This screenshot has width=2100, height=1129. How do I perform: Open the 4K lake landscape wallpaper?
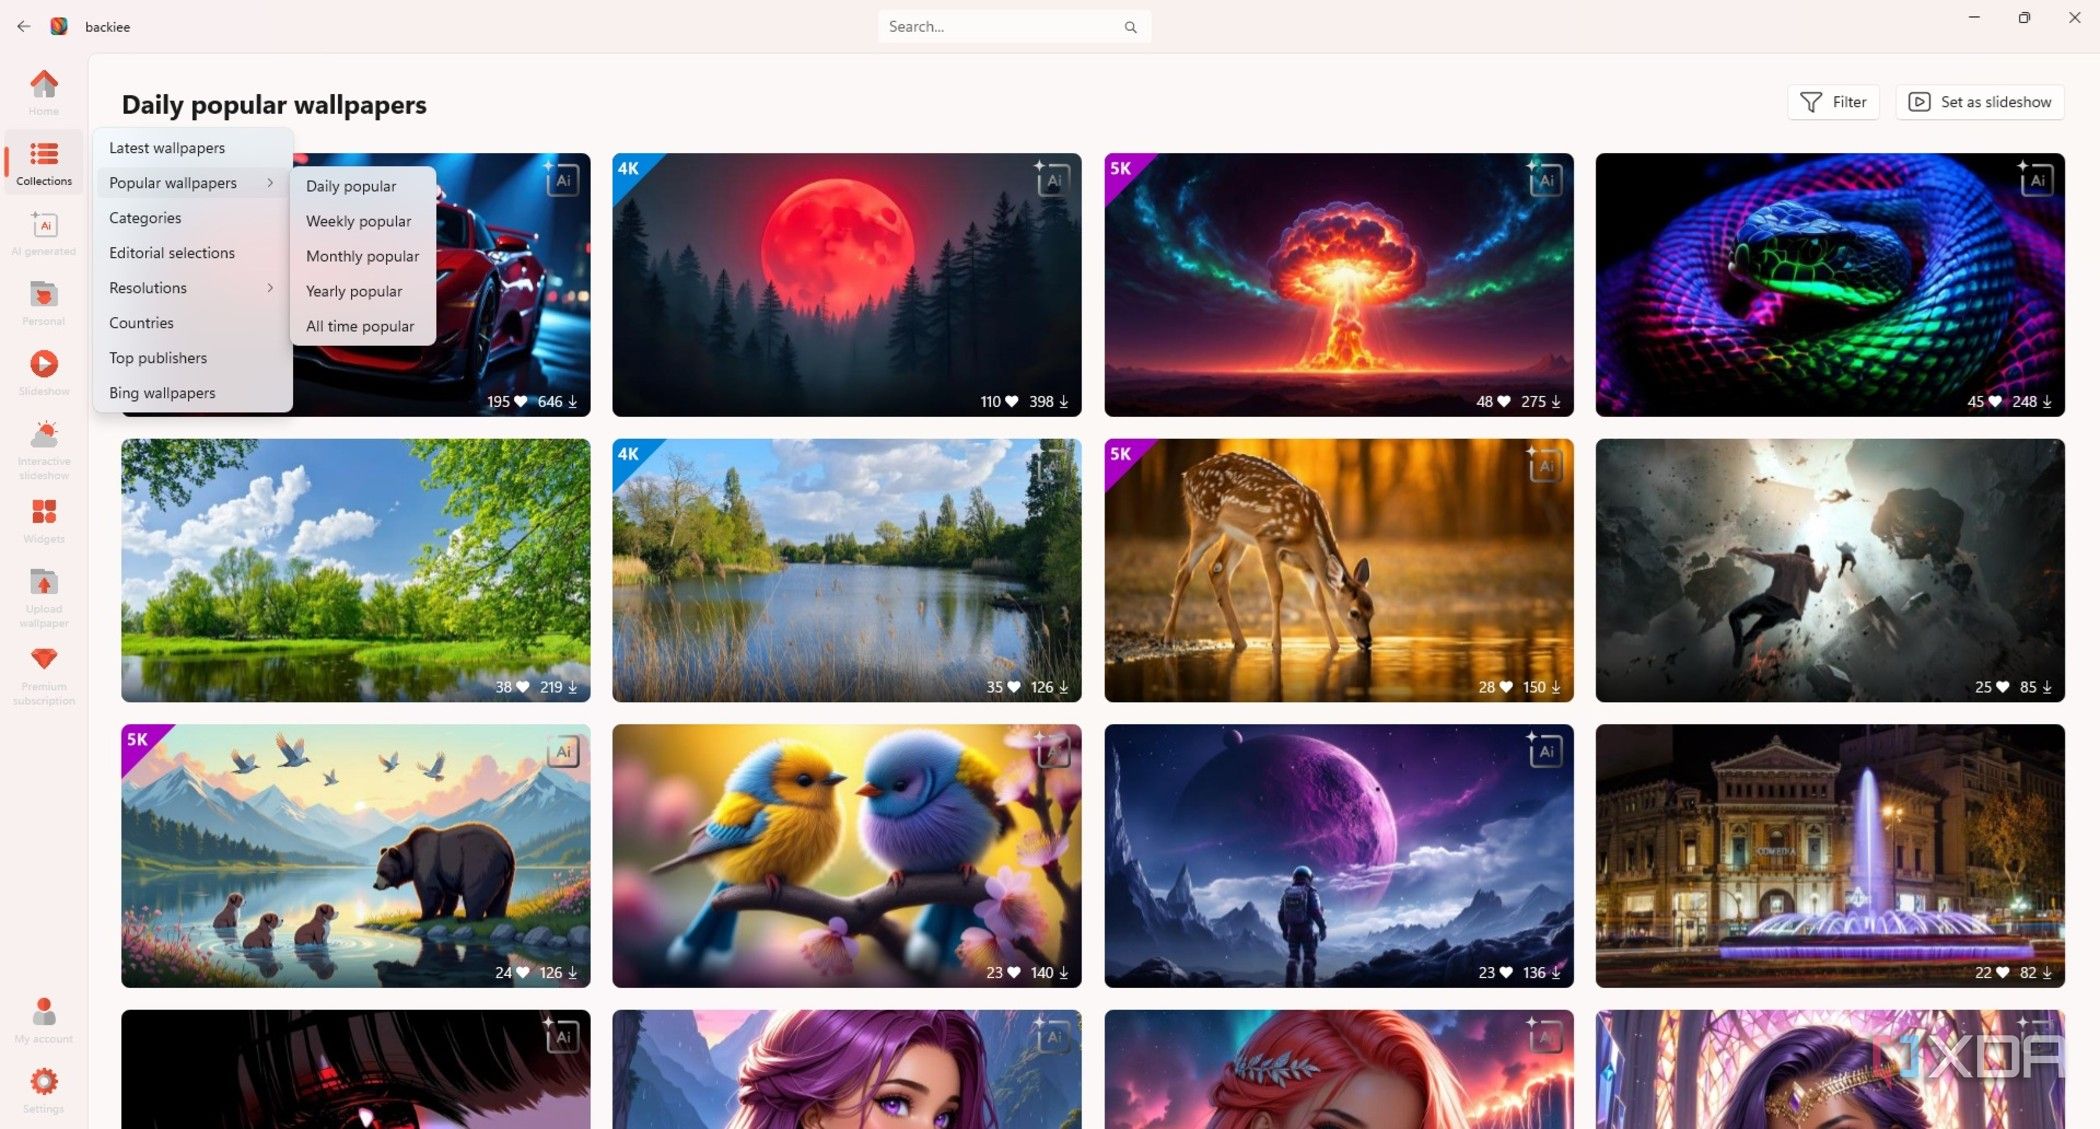846,570
